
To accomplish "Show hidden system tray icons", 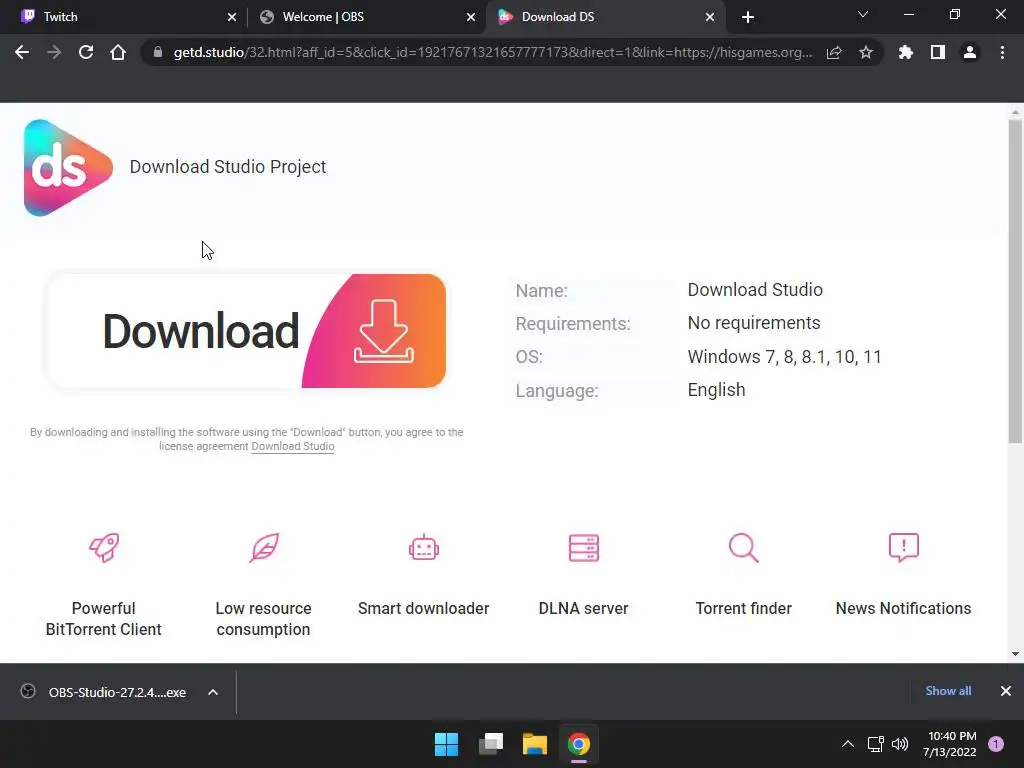I will click(848, 744).
